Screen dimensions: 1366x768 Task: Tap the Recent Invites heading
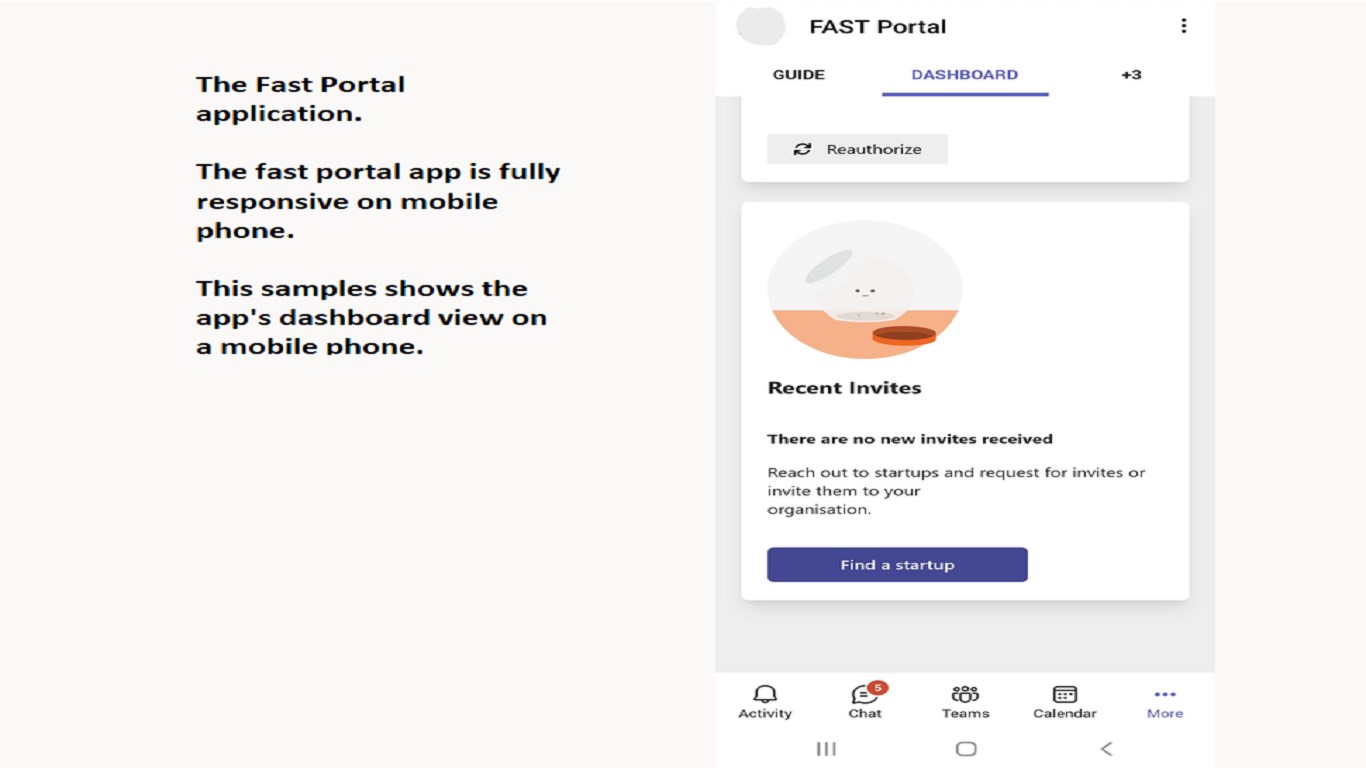pyautogui.click(x=845, y=388)
